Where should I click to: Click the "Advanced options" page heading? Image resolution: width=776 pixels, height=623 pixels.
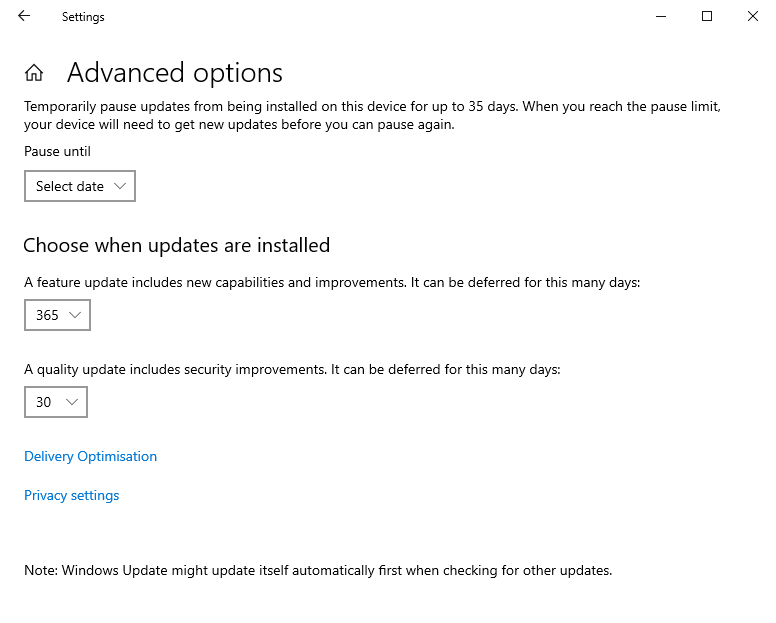(175, 73)
